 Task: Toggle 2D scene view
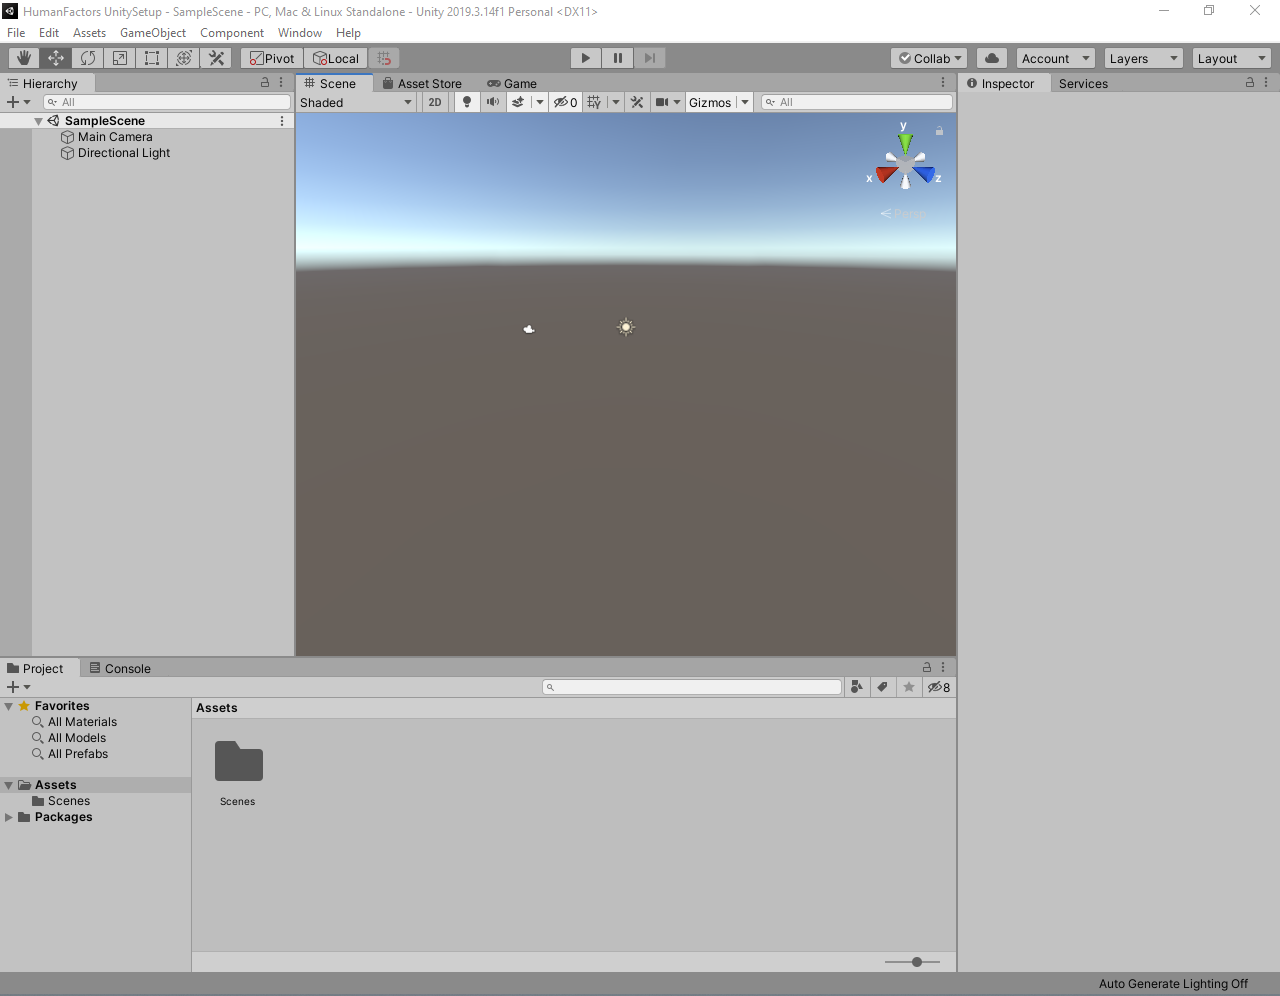(435, 102)
